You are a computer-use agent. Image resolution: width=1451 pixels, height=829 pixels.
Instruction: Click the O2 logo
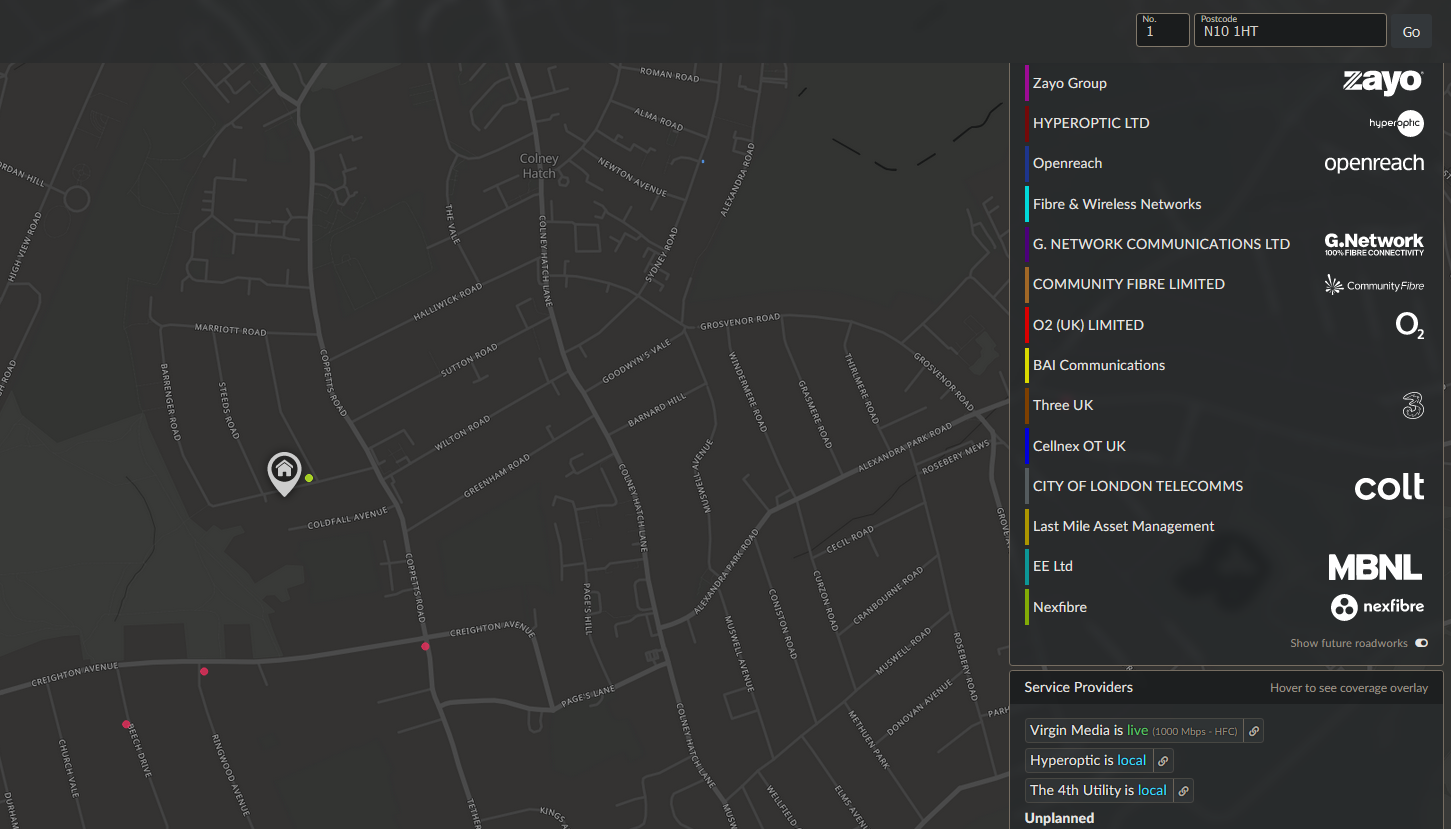[1410, 325]
